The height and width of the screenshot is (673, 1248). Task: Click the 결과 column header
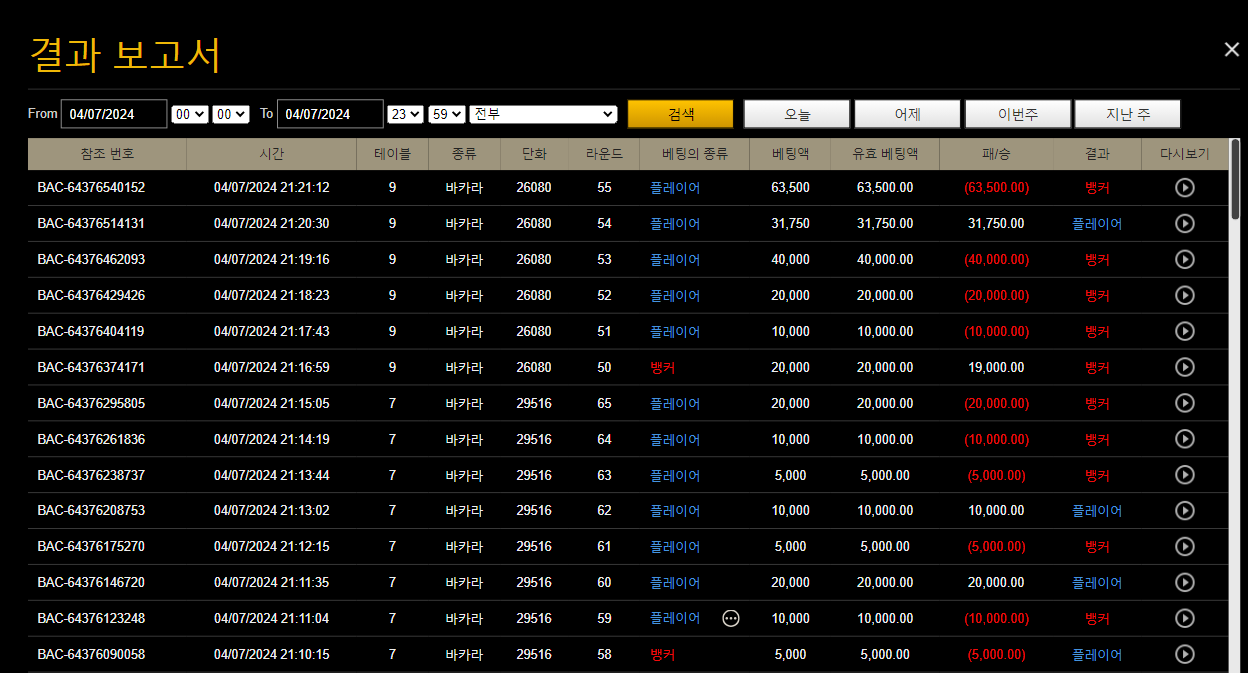point(1097,154)
